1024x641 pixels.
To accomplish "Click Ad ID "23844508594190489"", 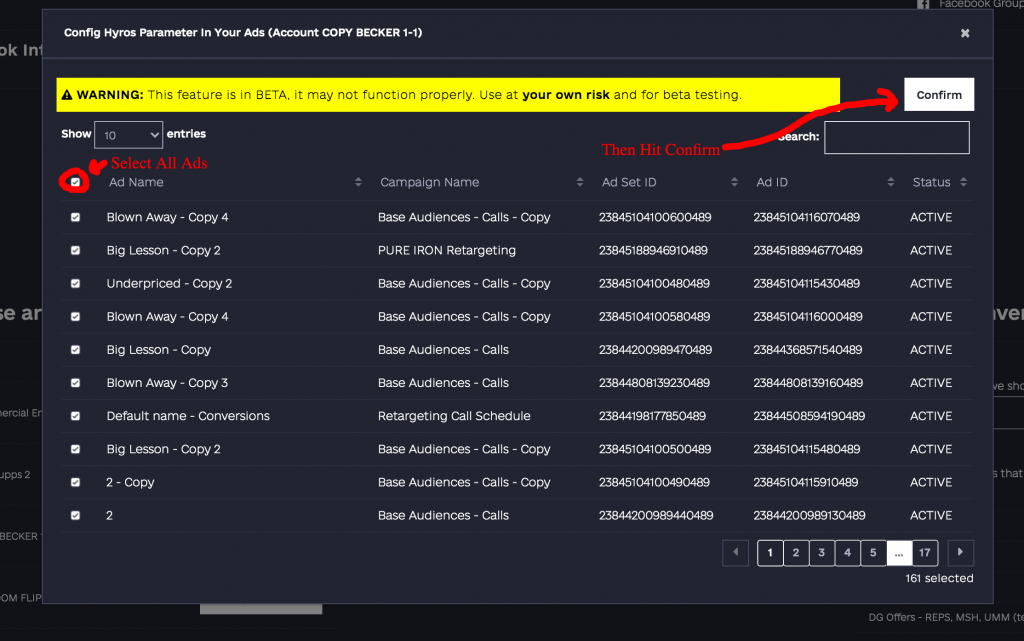I will (809, 416).
